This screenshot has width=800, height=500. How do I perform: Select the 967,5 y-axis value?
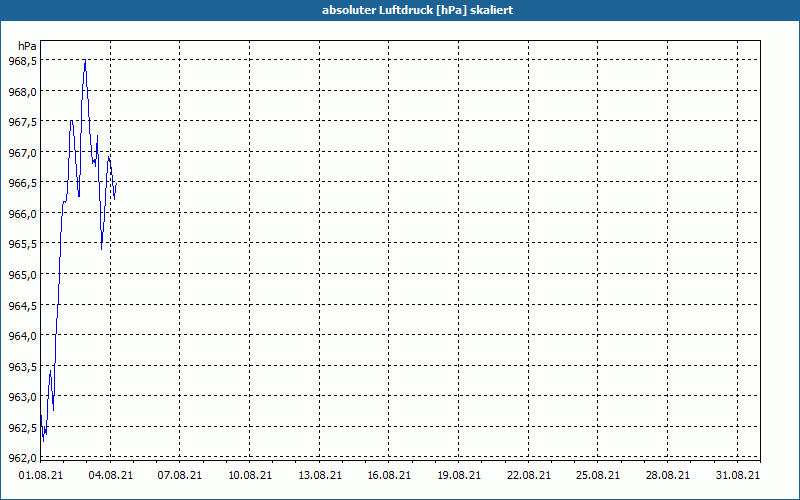pyautogui.click(x=22, y=122)
